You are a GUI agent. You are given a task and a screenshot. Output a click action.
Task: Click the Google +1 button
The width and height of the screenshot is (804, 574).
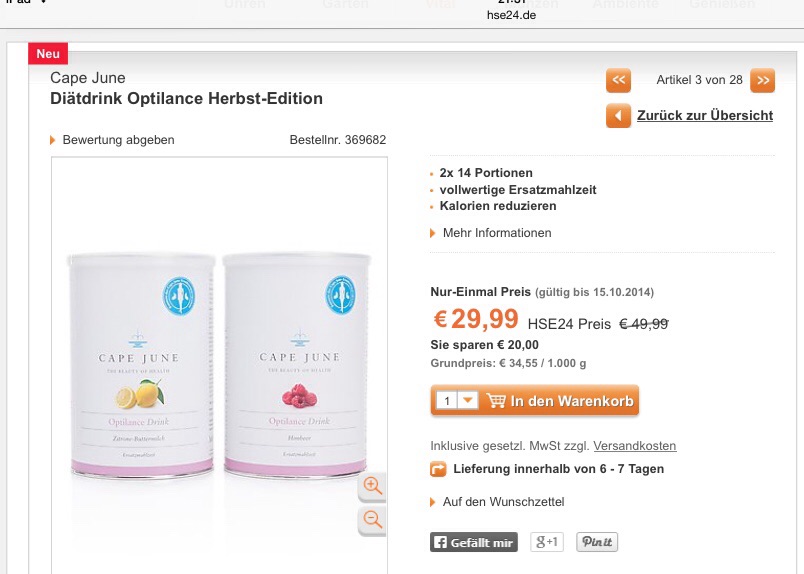pos(547,542)
